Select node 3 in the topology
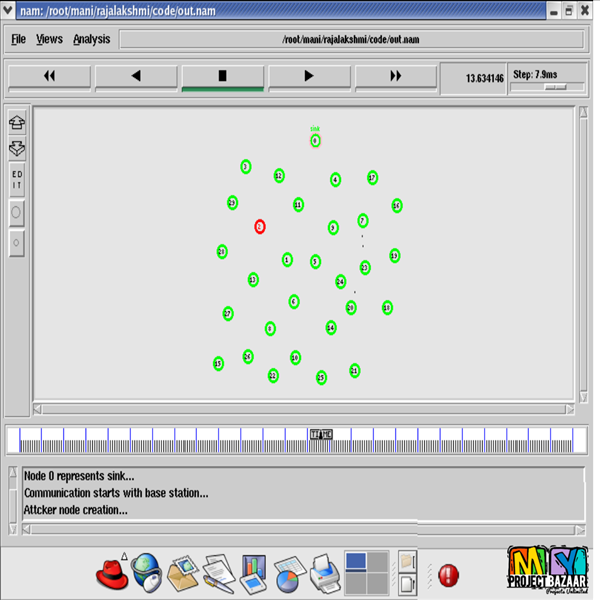The height and width of the screenshot is (600, 600). click(x=246, y=166)
